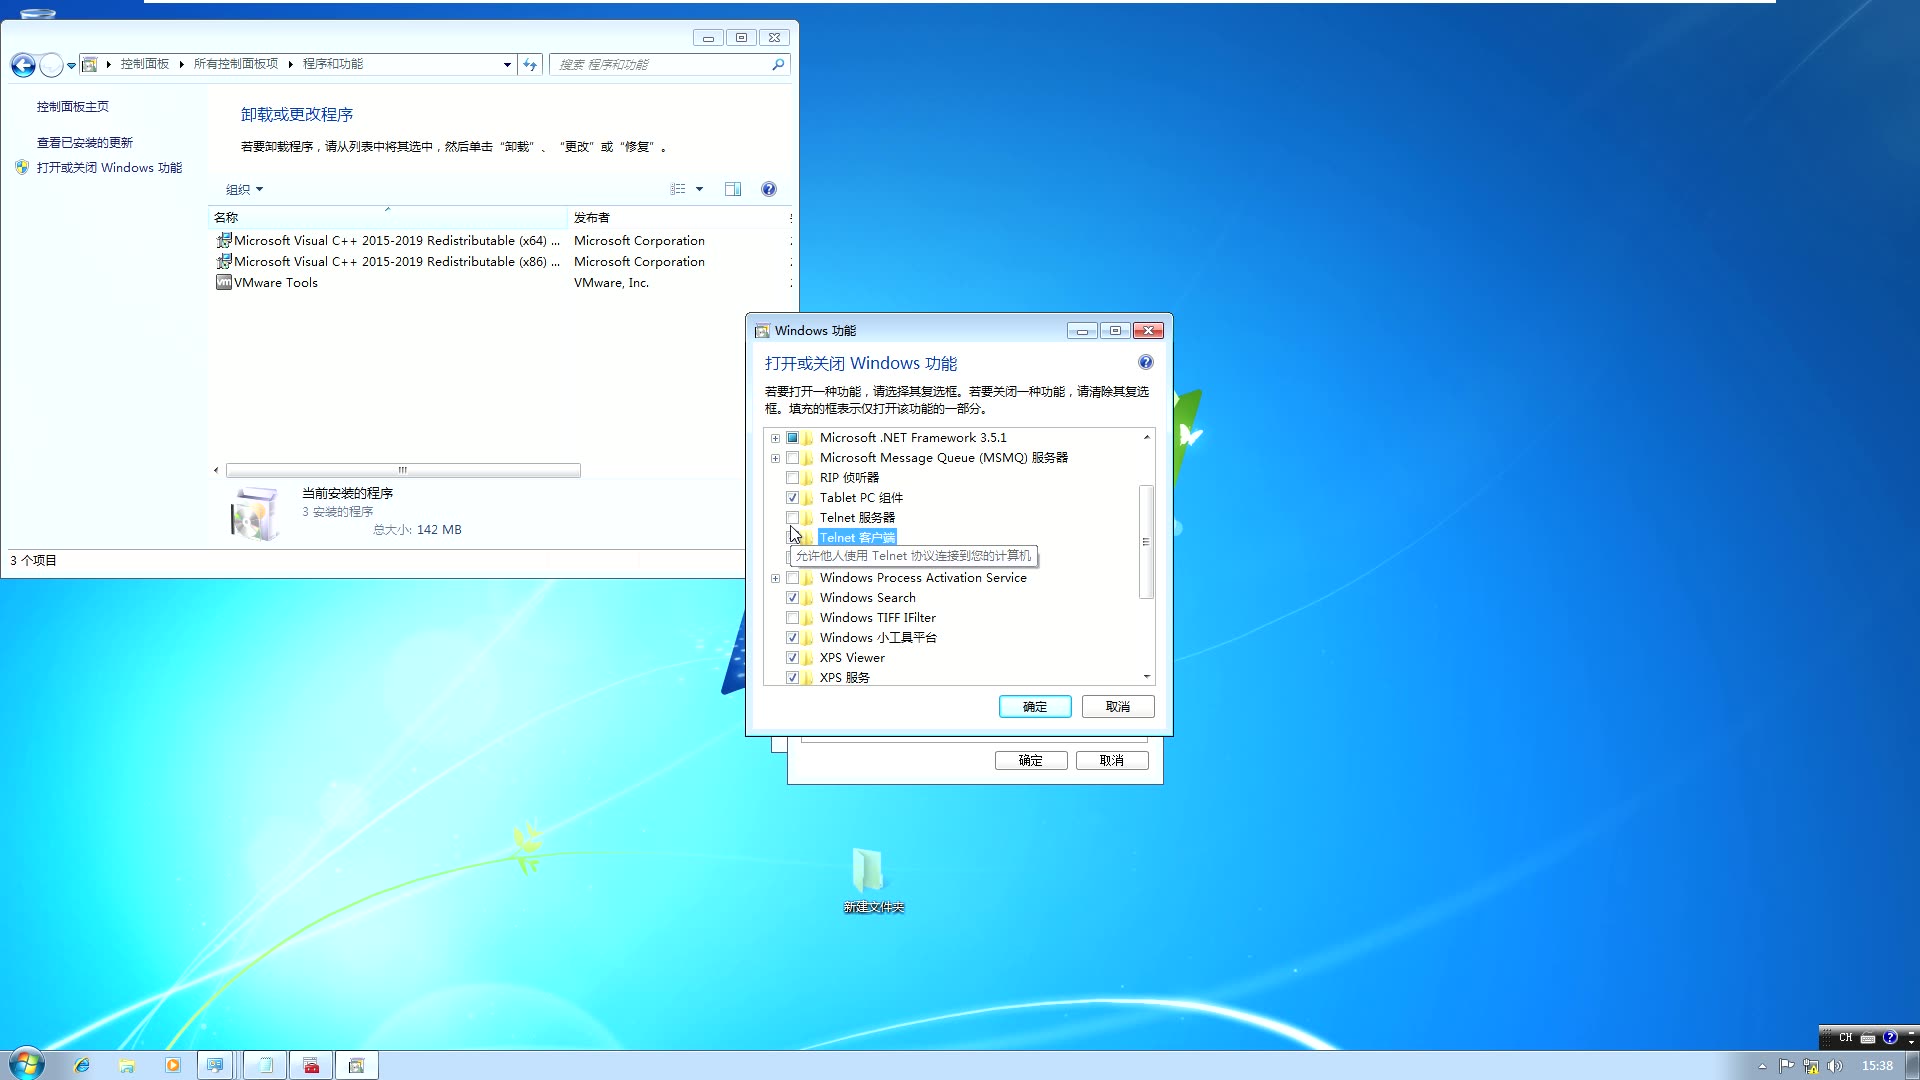Click the search magnifier in Programs and Features

(778, 64)
